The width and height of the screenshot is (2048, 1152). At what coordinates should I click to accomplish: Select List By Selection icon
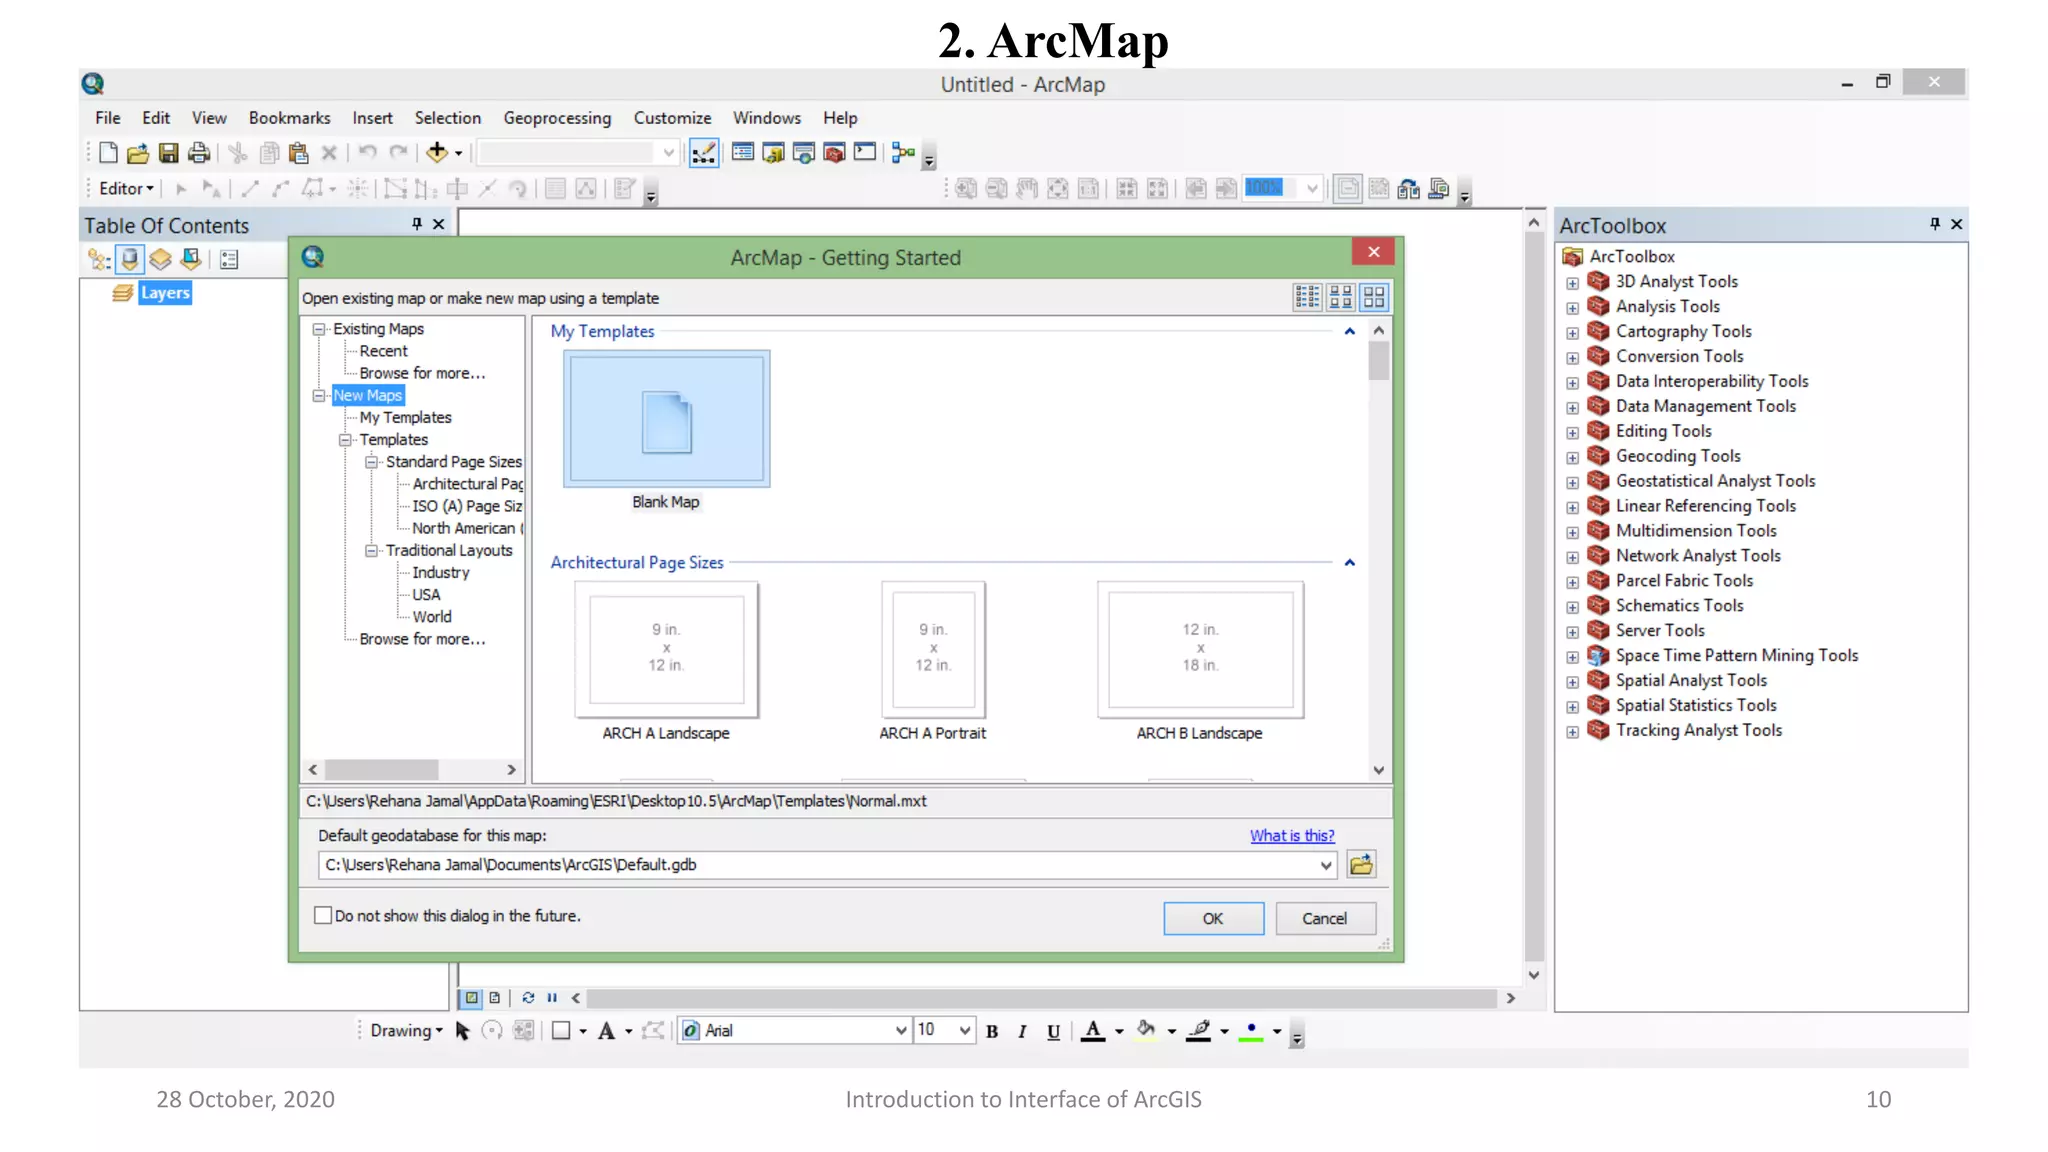click(190, 260)
